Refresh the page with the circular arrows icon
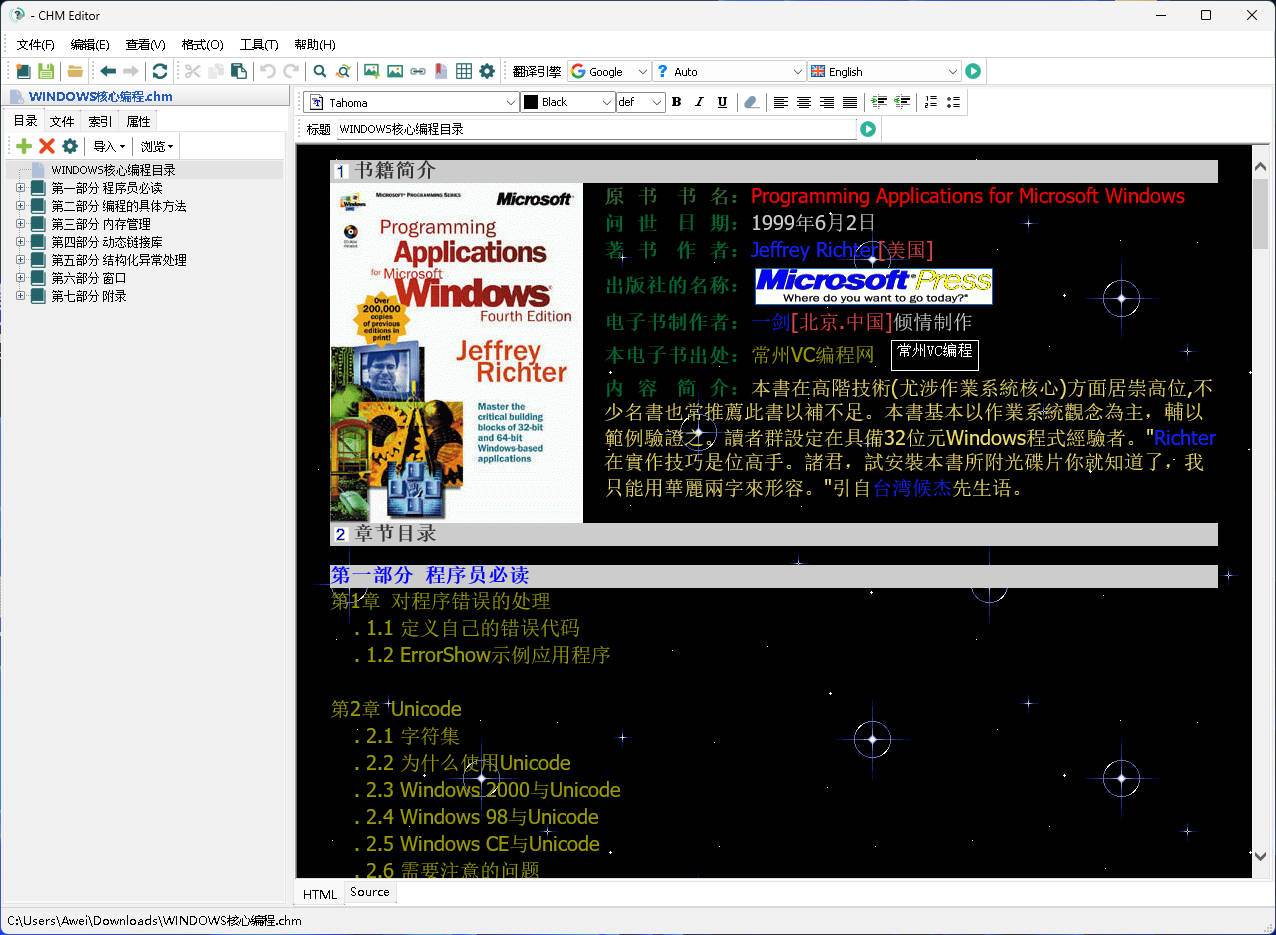The height and width of the screenshot is (935, 1276). click(x=160, y=71)
